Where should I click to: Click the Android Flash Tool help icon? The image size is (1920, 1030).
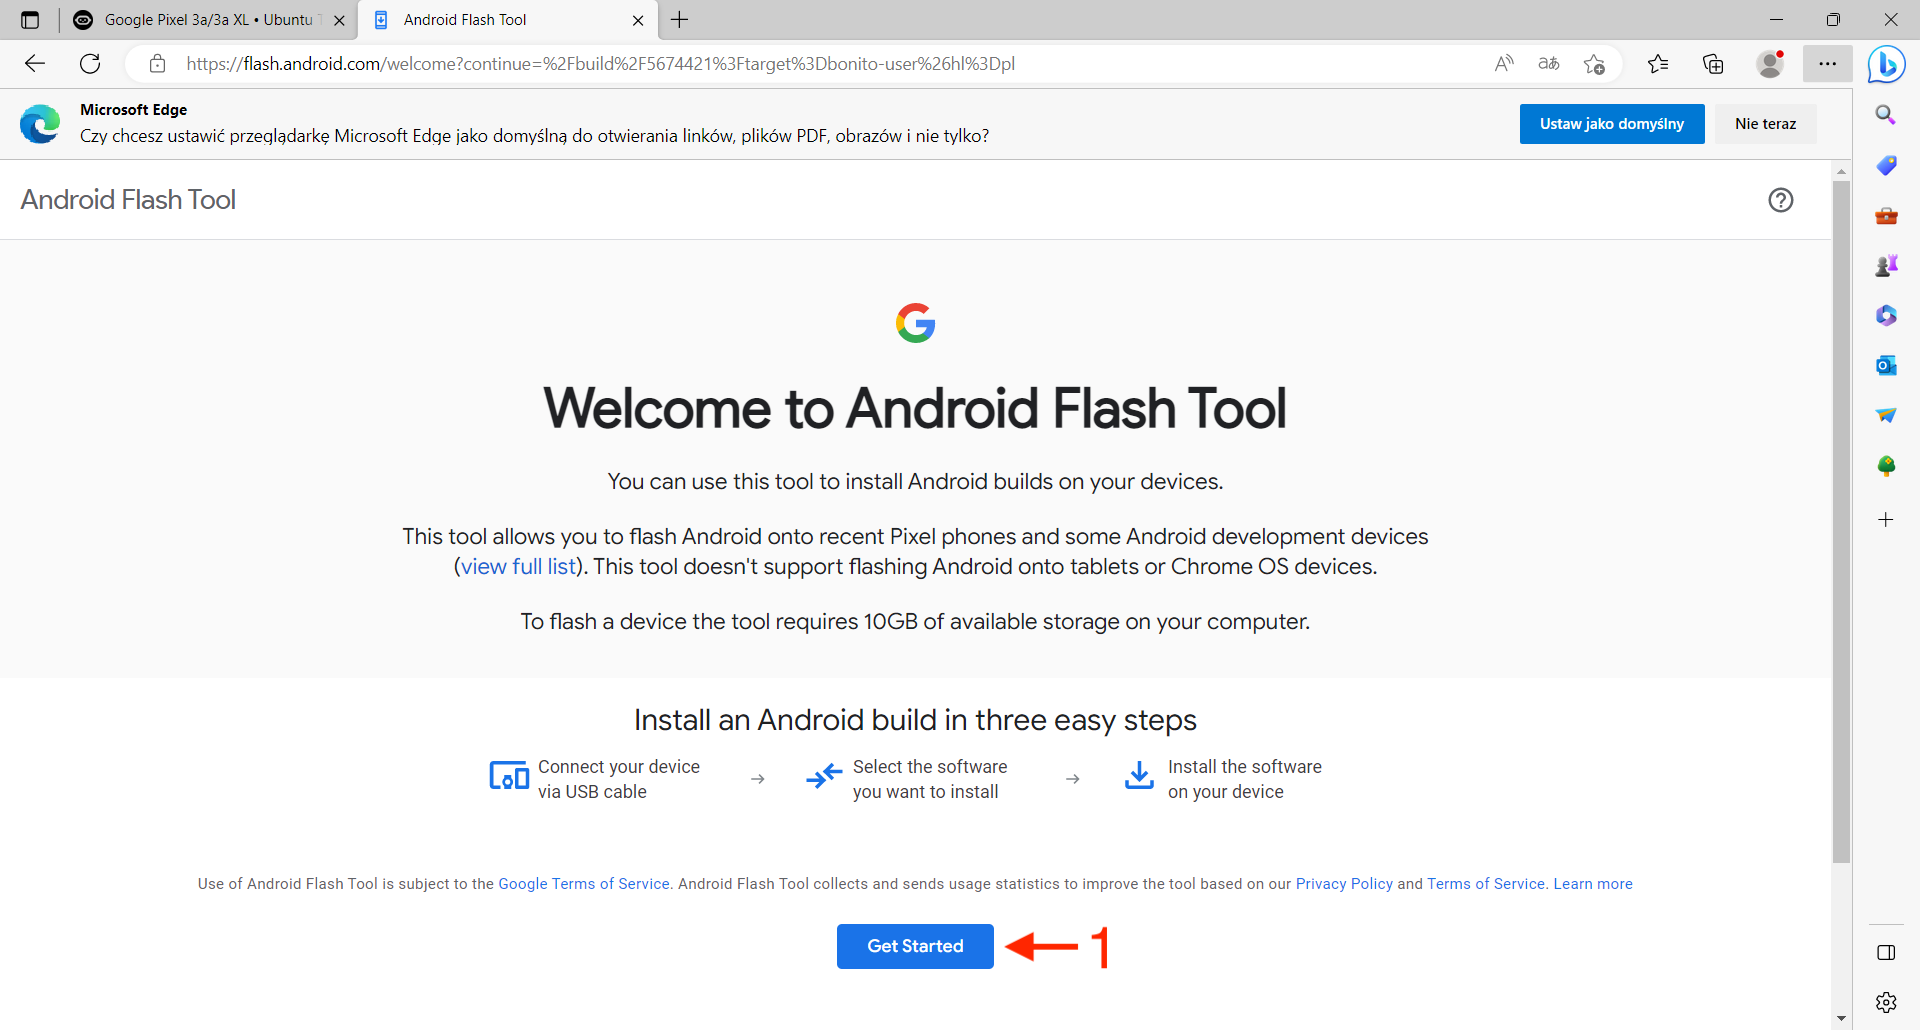click(x=1780, y=200)
